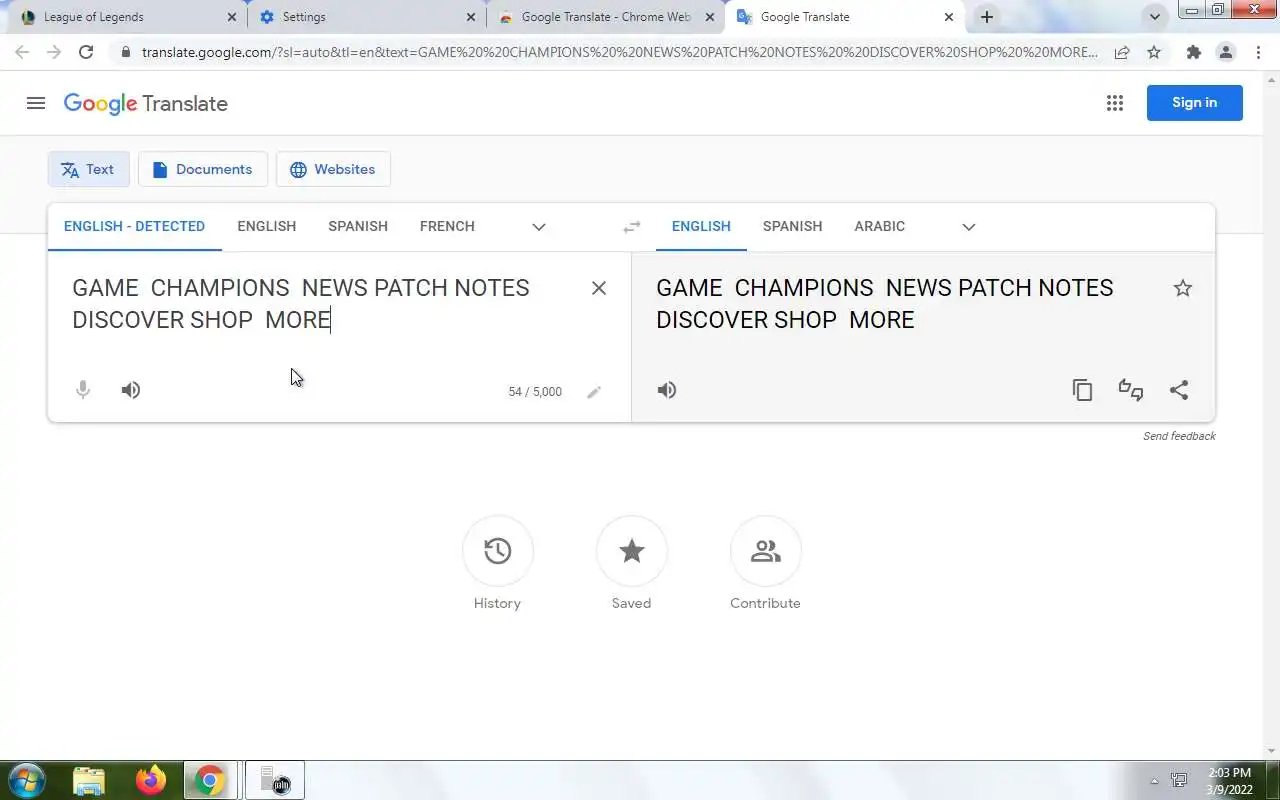Copy translation with the copy icon
Image resolution: width=1280 pixels, height=800 pixels.
point(1082,390)
